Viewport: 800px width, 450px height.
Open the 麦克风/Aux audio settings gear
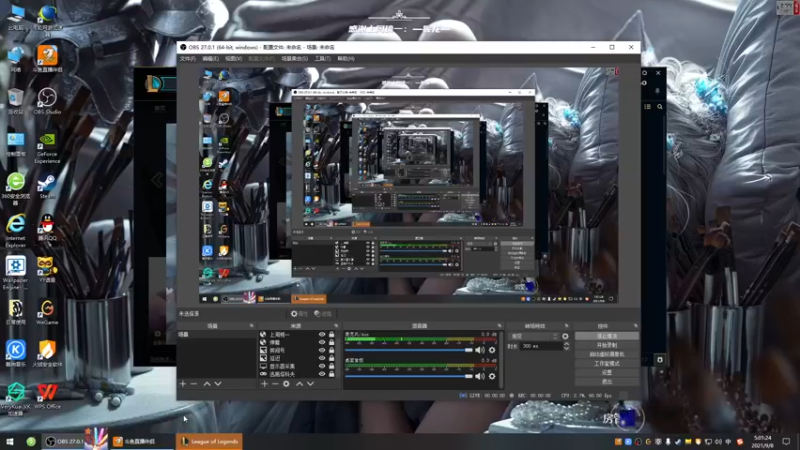pos(492,350)
